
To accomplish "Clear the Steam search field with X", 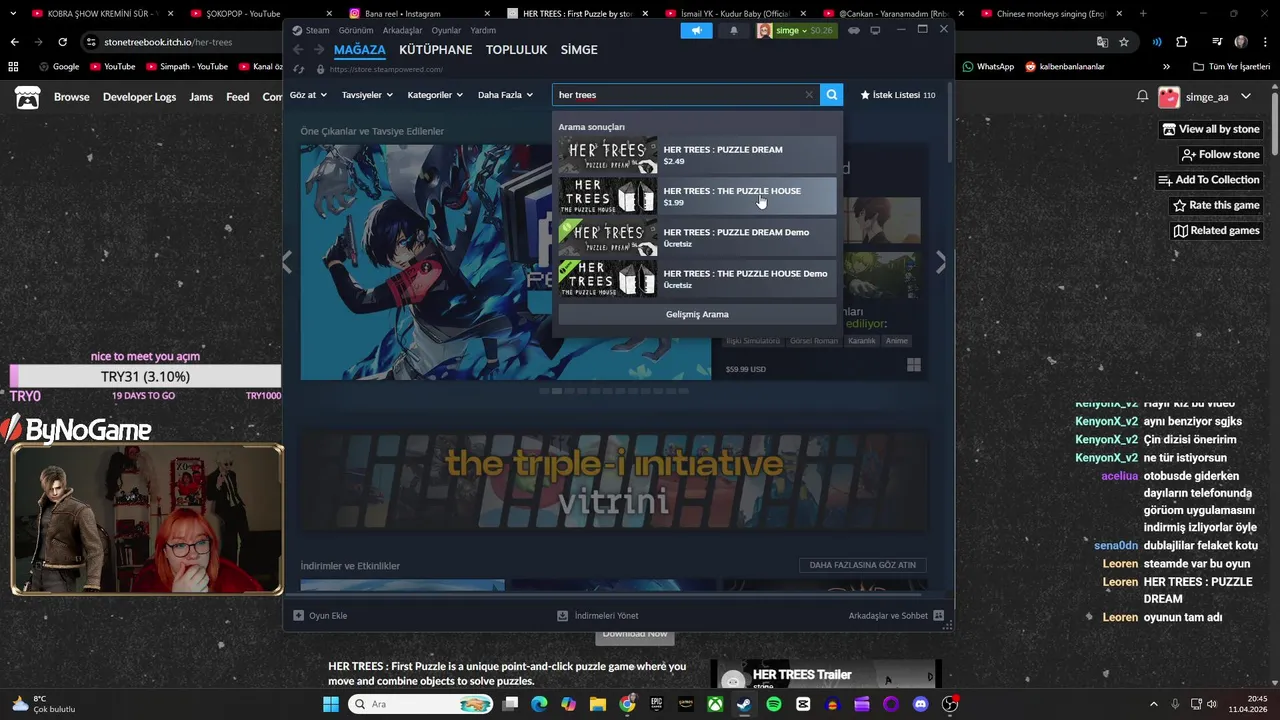I will click(x=809, y=95).
